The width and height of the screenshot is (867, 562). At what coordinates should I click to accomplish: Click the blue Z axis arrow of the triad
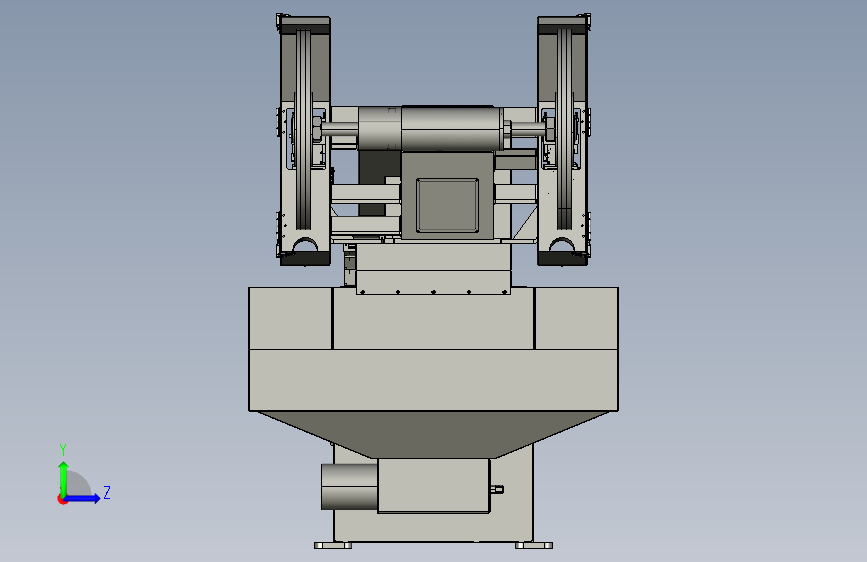83,498
